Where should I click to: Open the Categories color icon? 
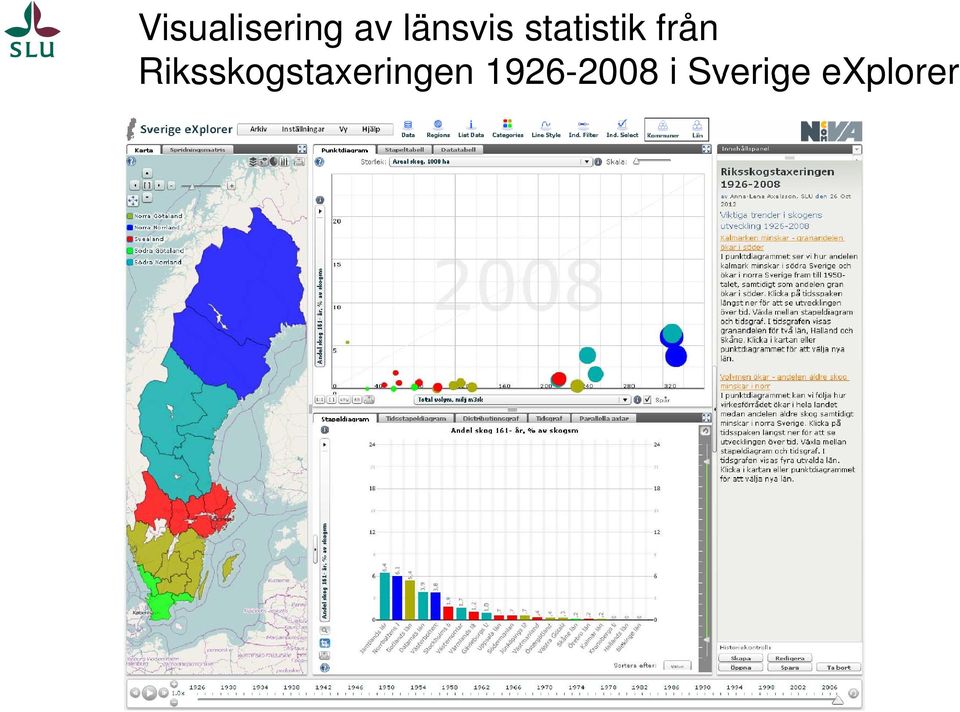[508, 129]
